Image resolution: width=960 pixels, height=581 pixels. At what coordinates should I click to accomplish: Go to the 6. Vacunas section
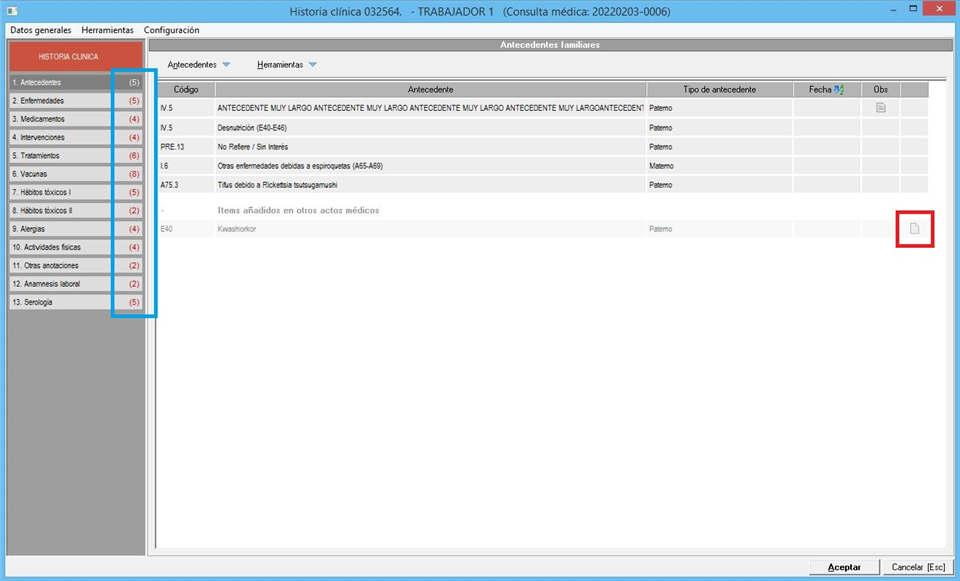click(75, 174)
